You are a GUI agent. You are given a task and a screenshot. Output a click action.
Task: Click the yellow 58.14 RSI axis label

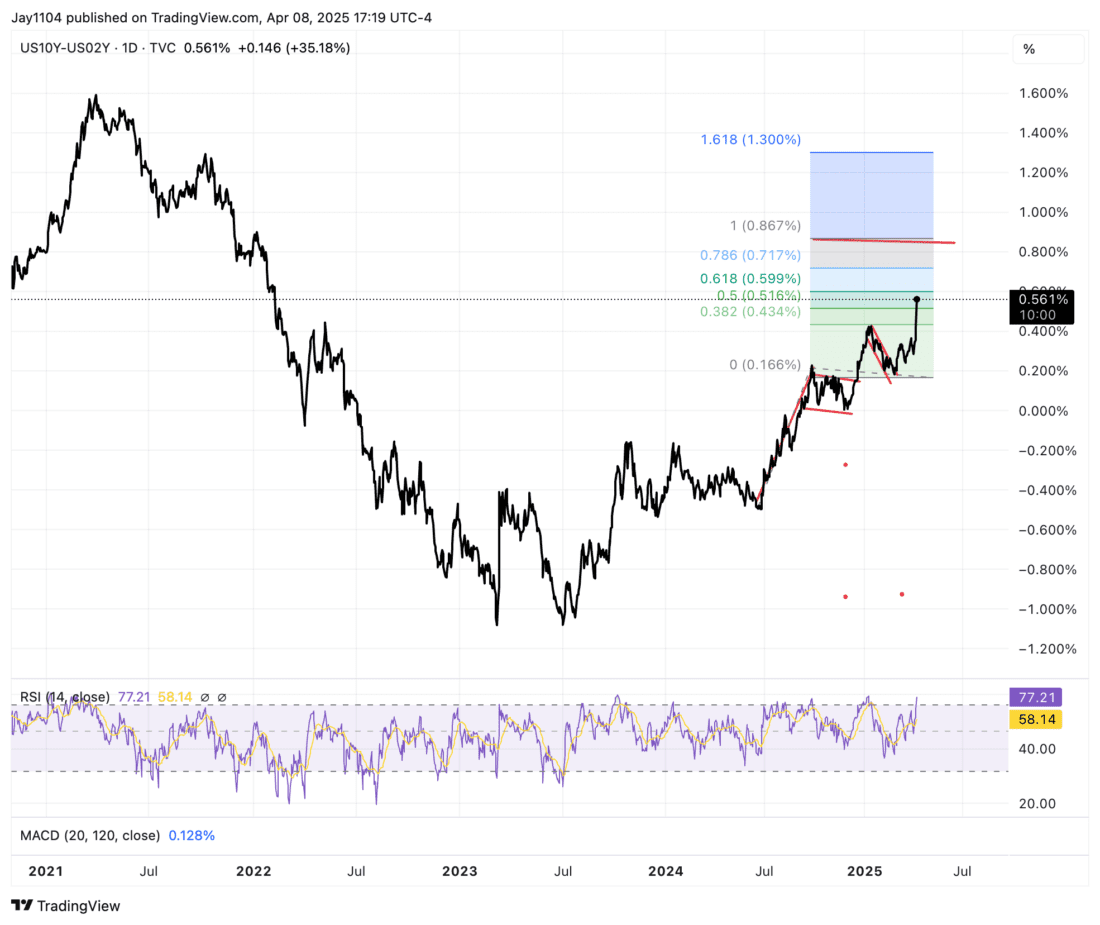click(1035, 719)
